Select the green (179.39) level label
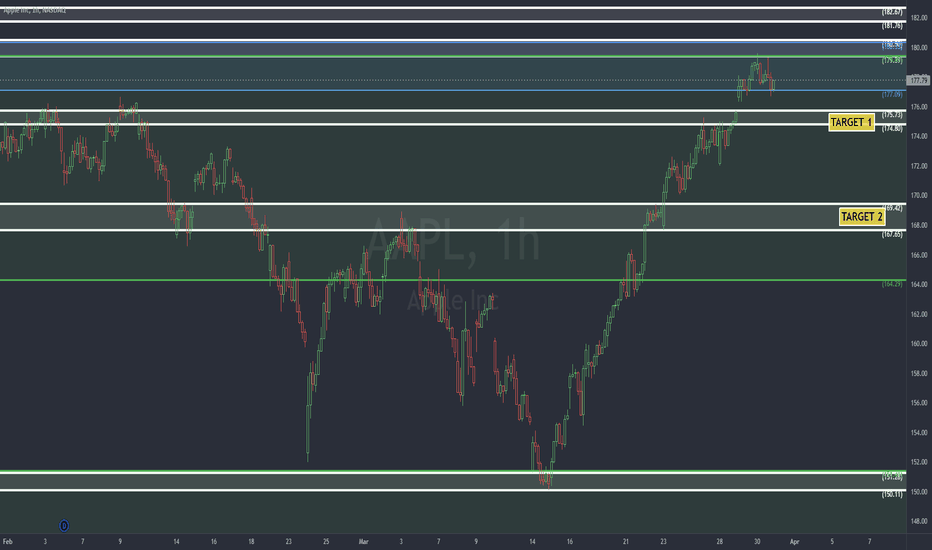Viewport: 932px width, 550px height. (892, 61)
